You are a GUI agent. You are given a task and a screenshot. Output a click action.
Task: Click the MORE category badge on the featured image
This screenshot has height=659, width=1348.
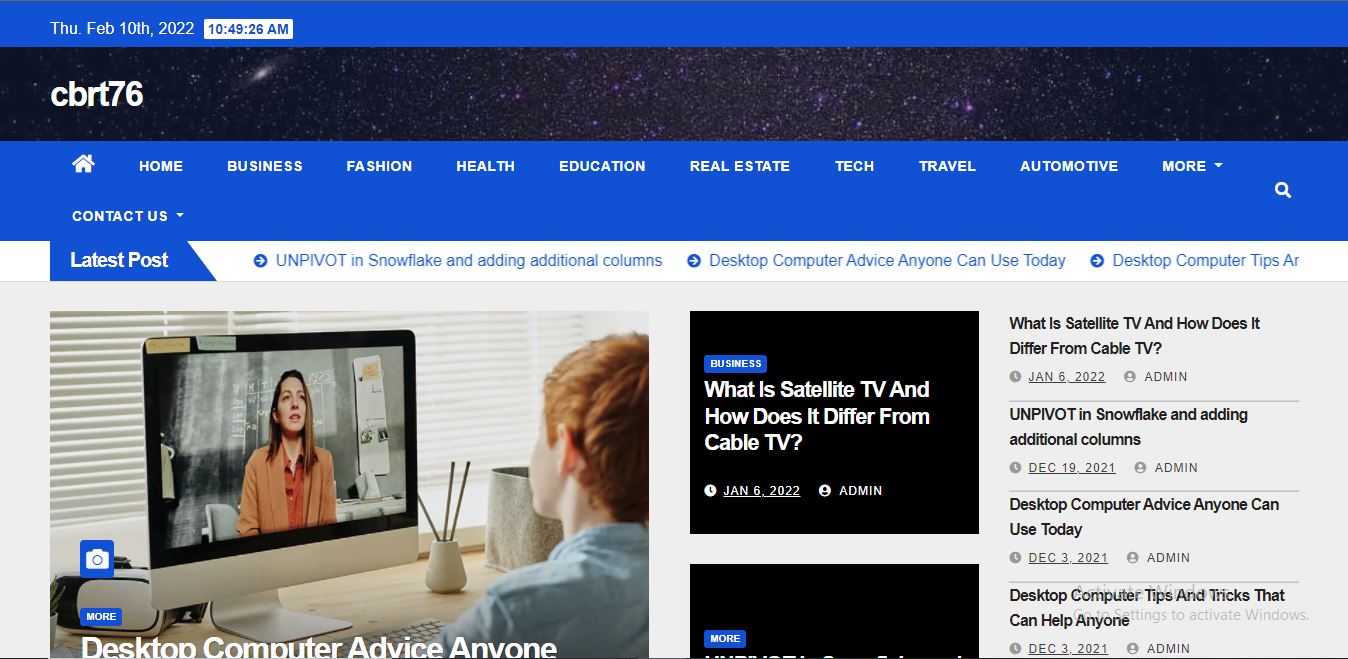[101, 617]
